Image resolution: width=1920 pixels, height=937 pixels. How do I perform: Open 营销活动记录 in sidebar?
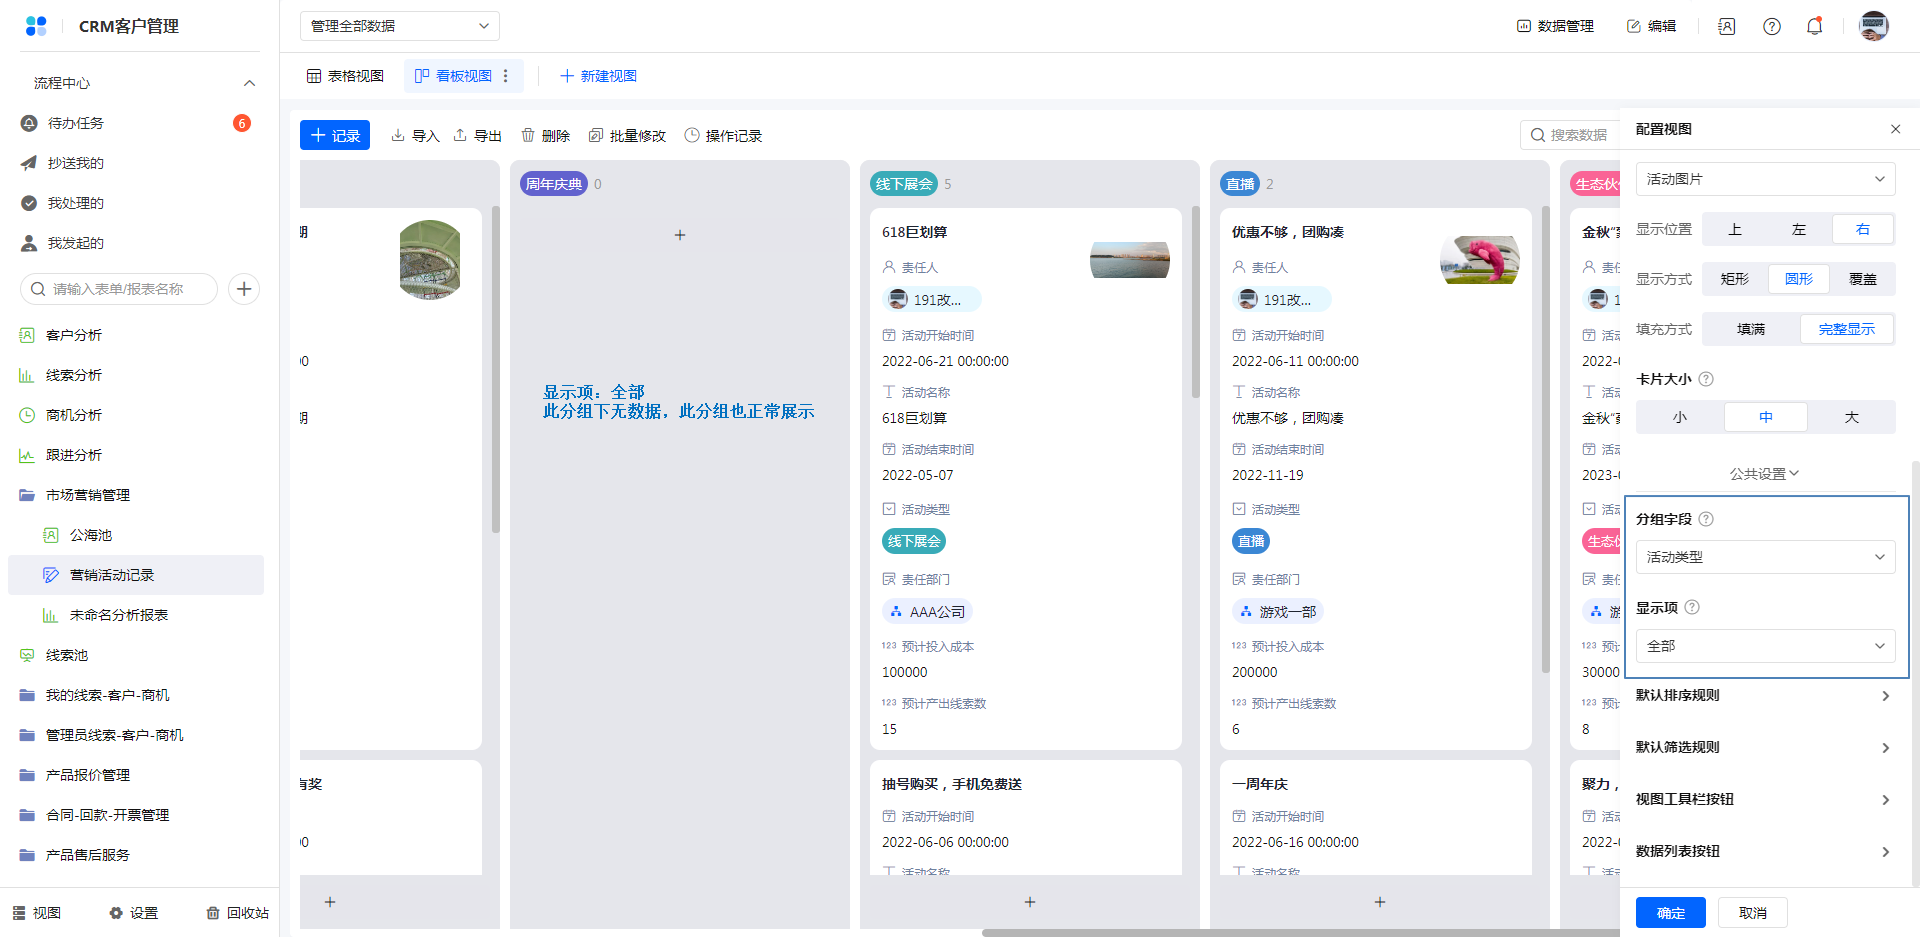[112, 575]
